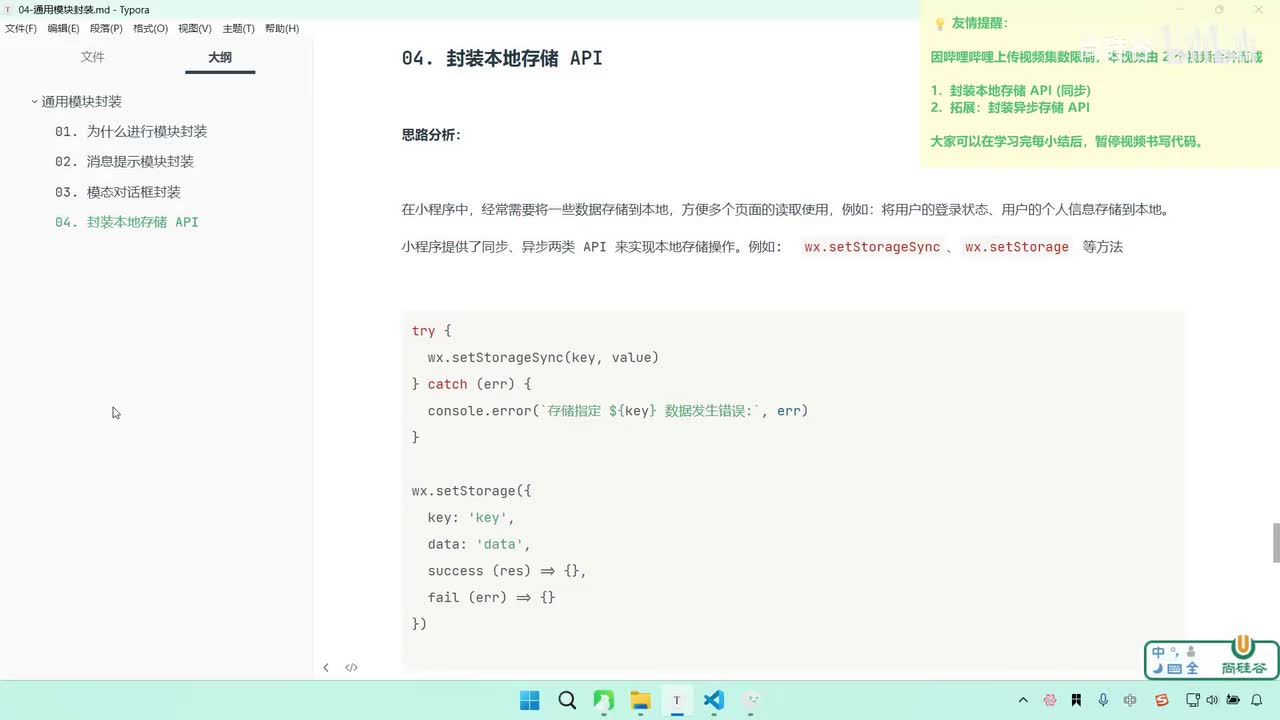Open the 帮助(H) menu
The height and width of the screenshot is (720, 1280).
(282, 28)
